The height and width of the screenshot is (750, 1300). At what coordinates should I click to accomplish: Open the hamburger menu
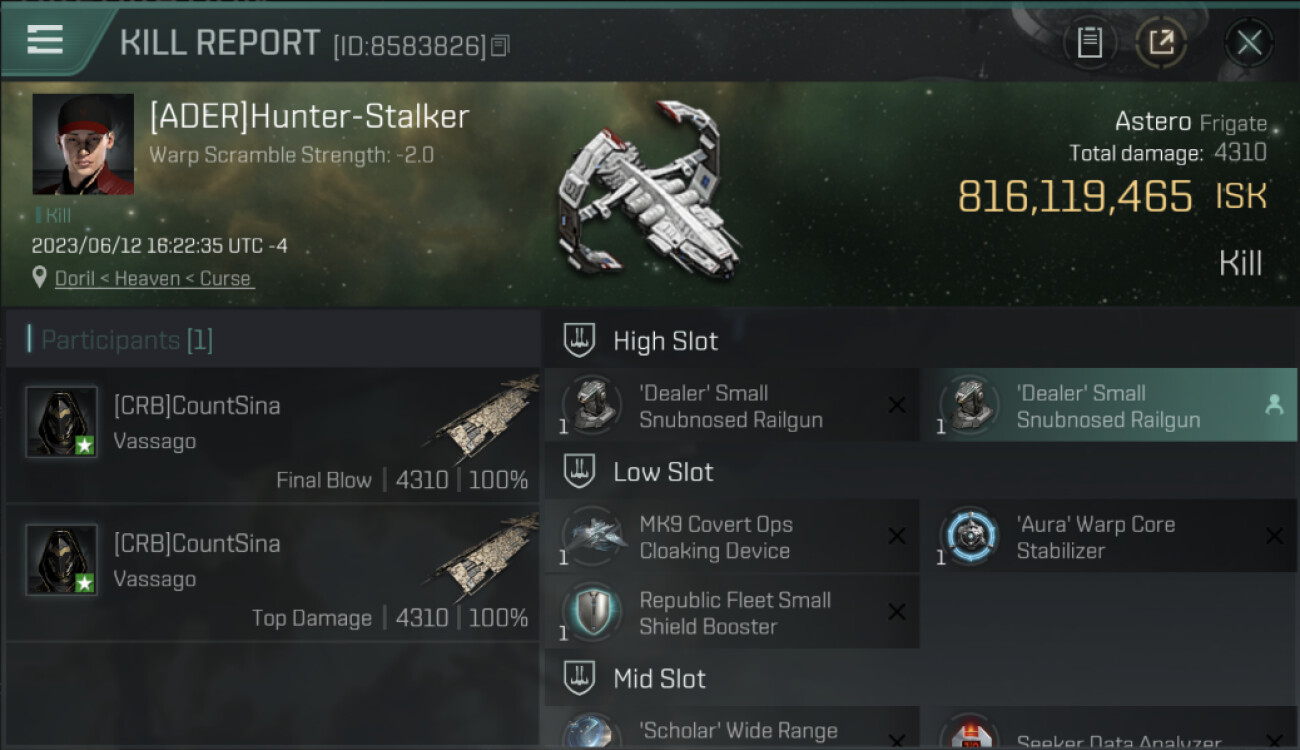click(x=45, y=40)
